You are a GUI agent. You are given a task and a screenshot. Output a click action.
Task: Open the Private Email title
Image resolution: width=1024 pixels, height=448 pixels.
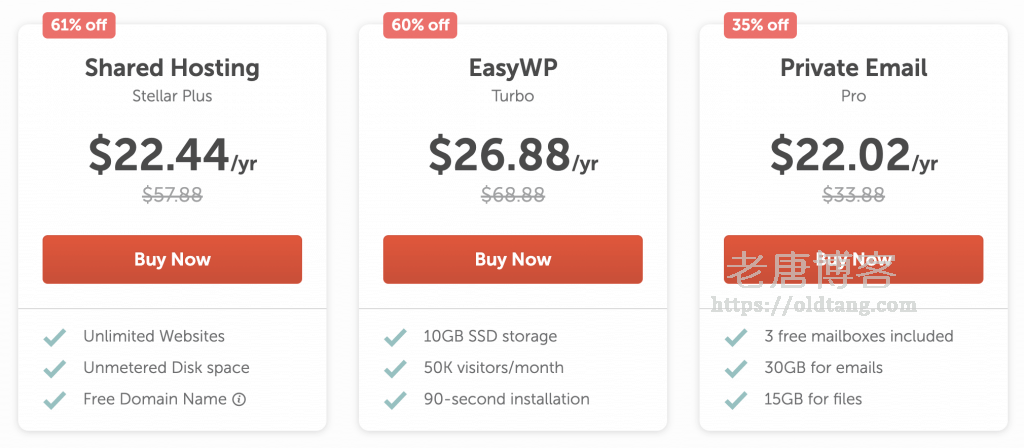(x=853, y=68)
